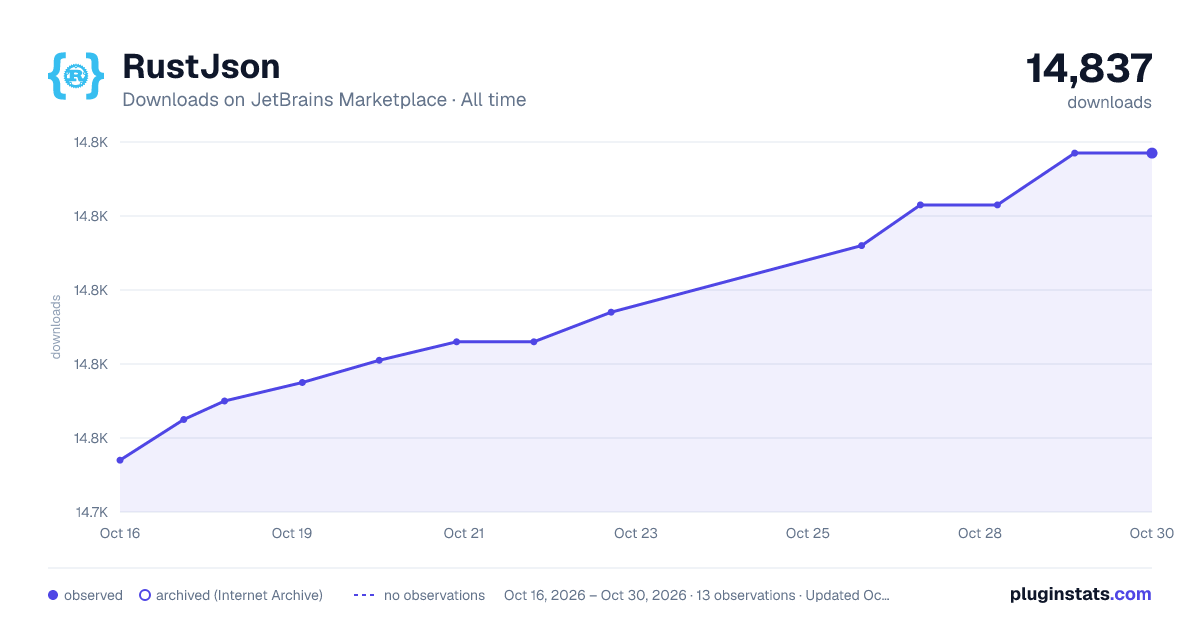Viewport: 1200px width, 630px height.
Task: Select the RustJson title heading
Action: 201,66
